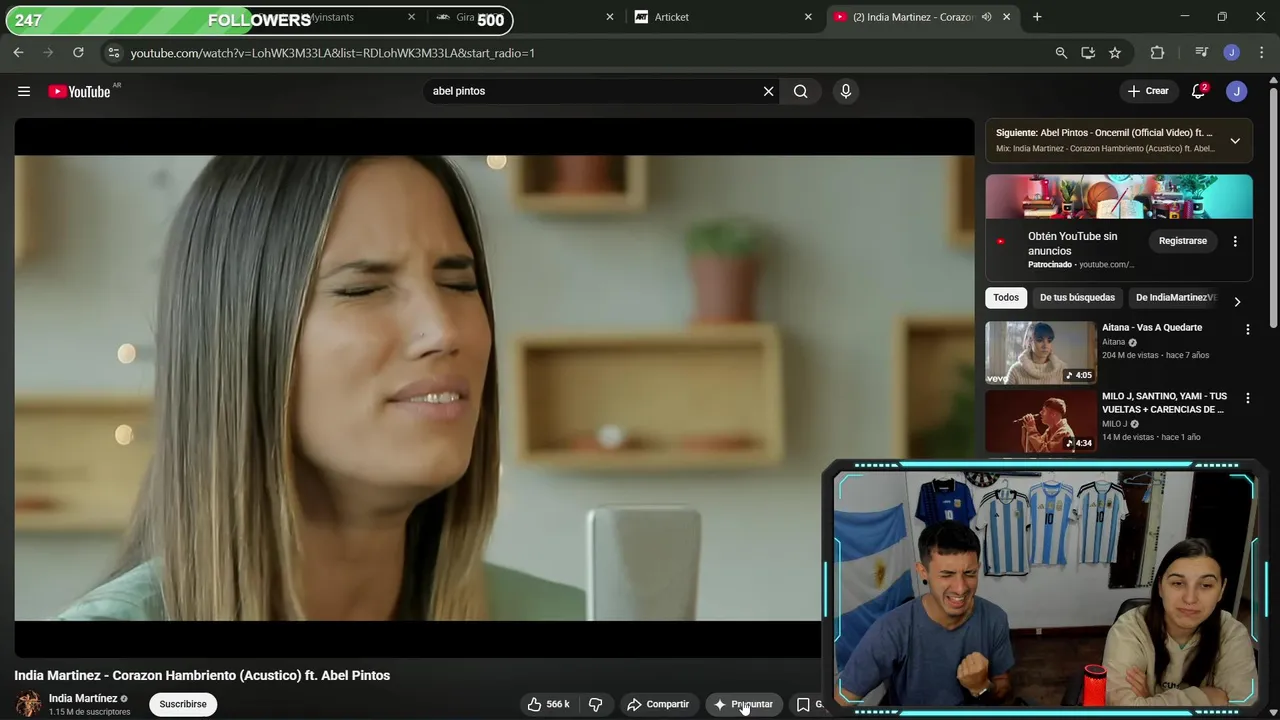Expand the mix playlist panel chevron

(x=1235, y=141)
